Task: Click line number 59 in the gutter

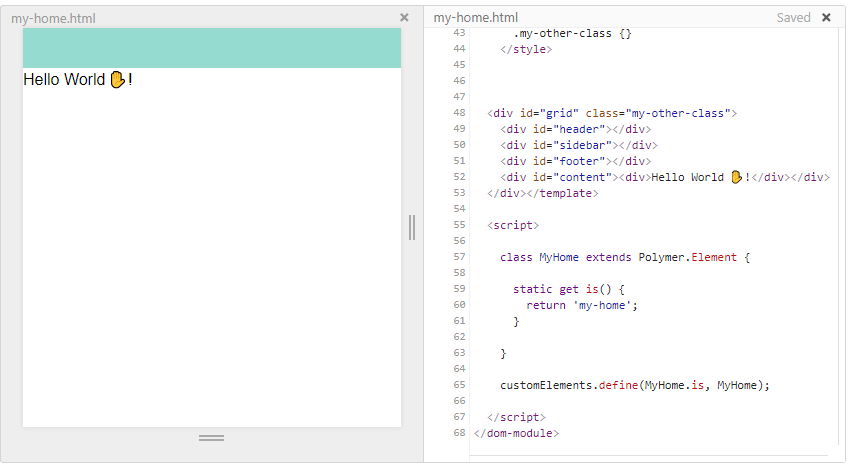Action: [459, 289]
